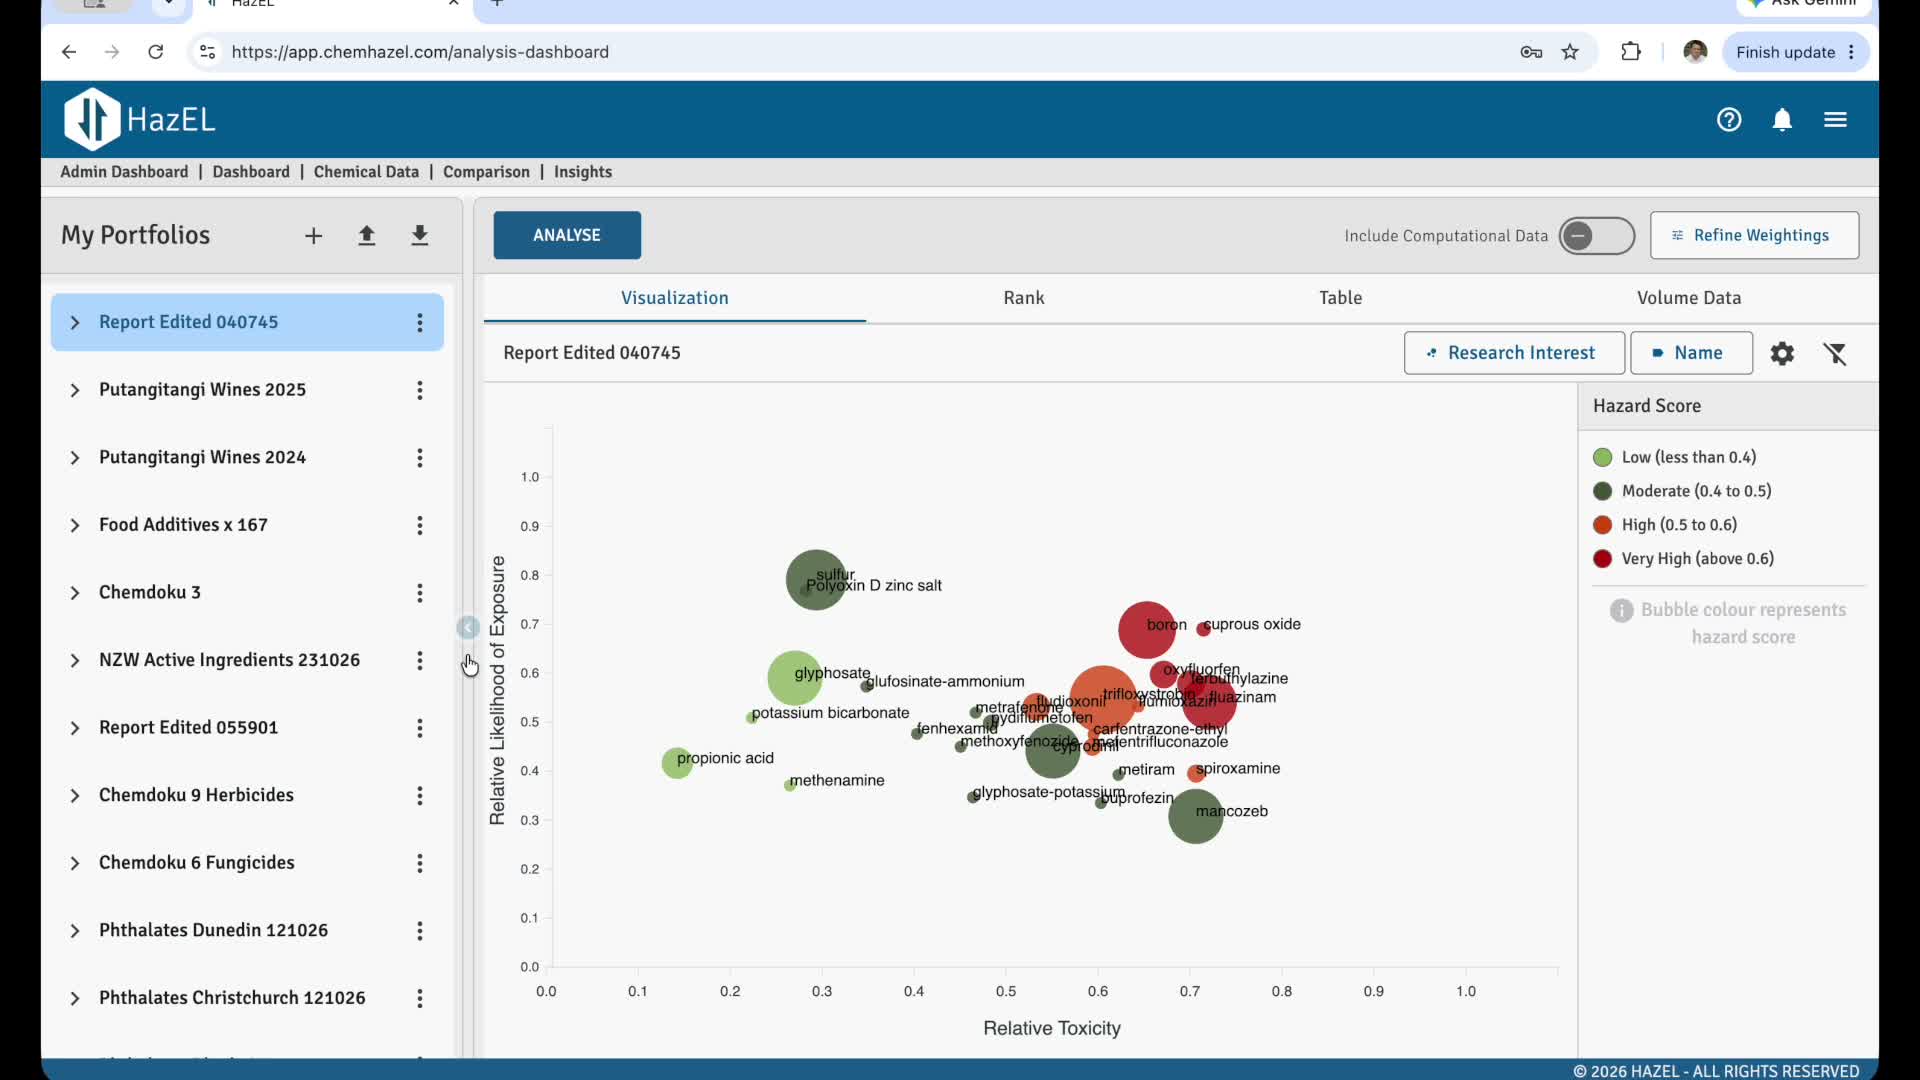The image size is (1920, 1080).
Task: Open chart settings gear icon
Action: 1782,353
